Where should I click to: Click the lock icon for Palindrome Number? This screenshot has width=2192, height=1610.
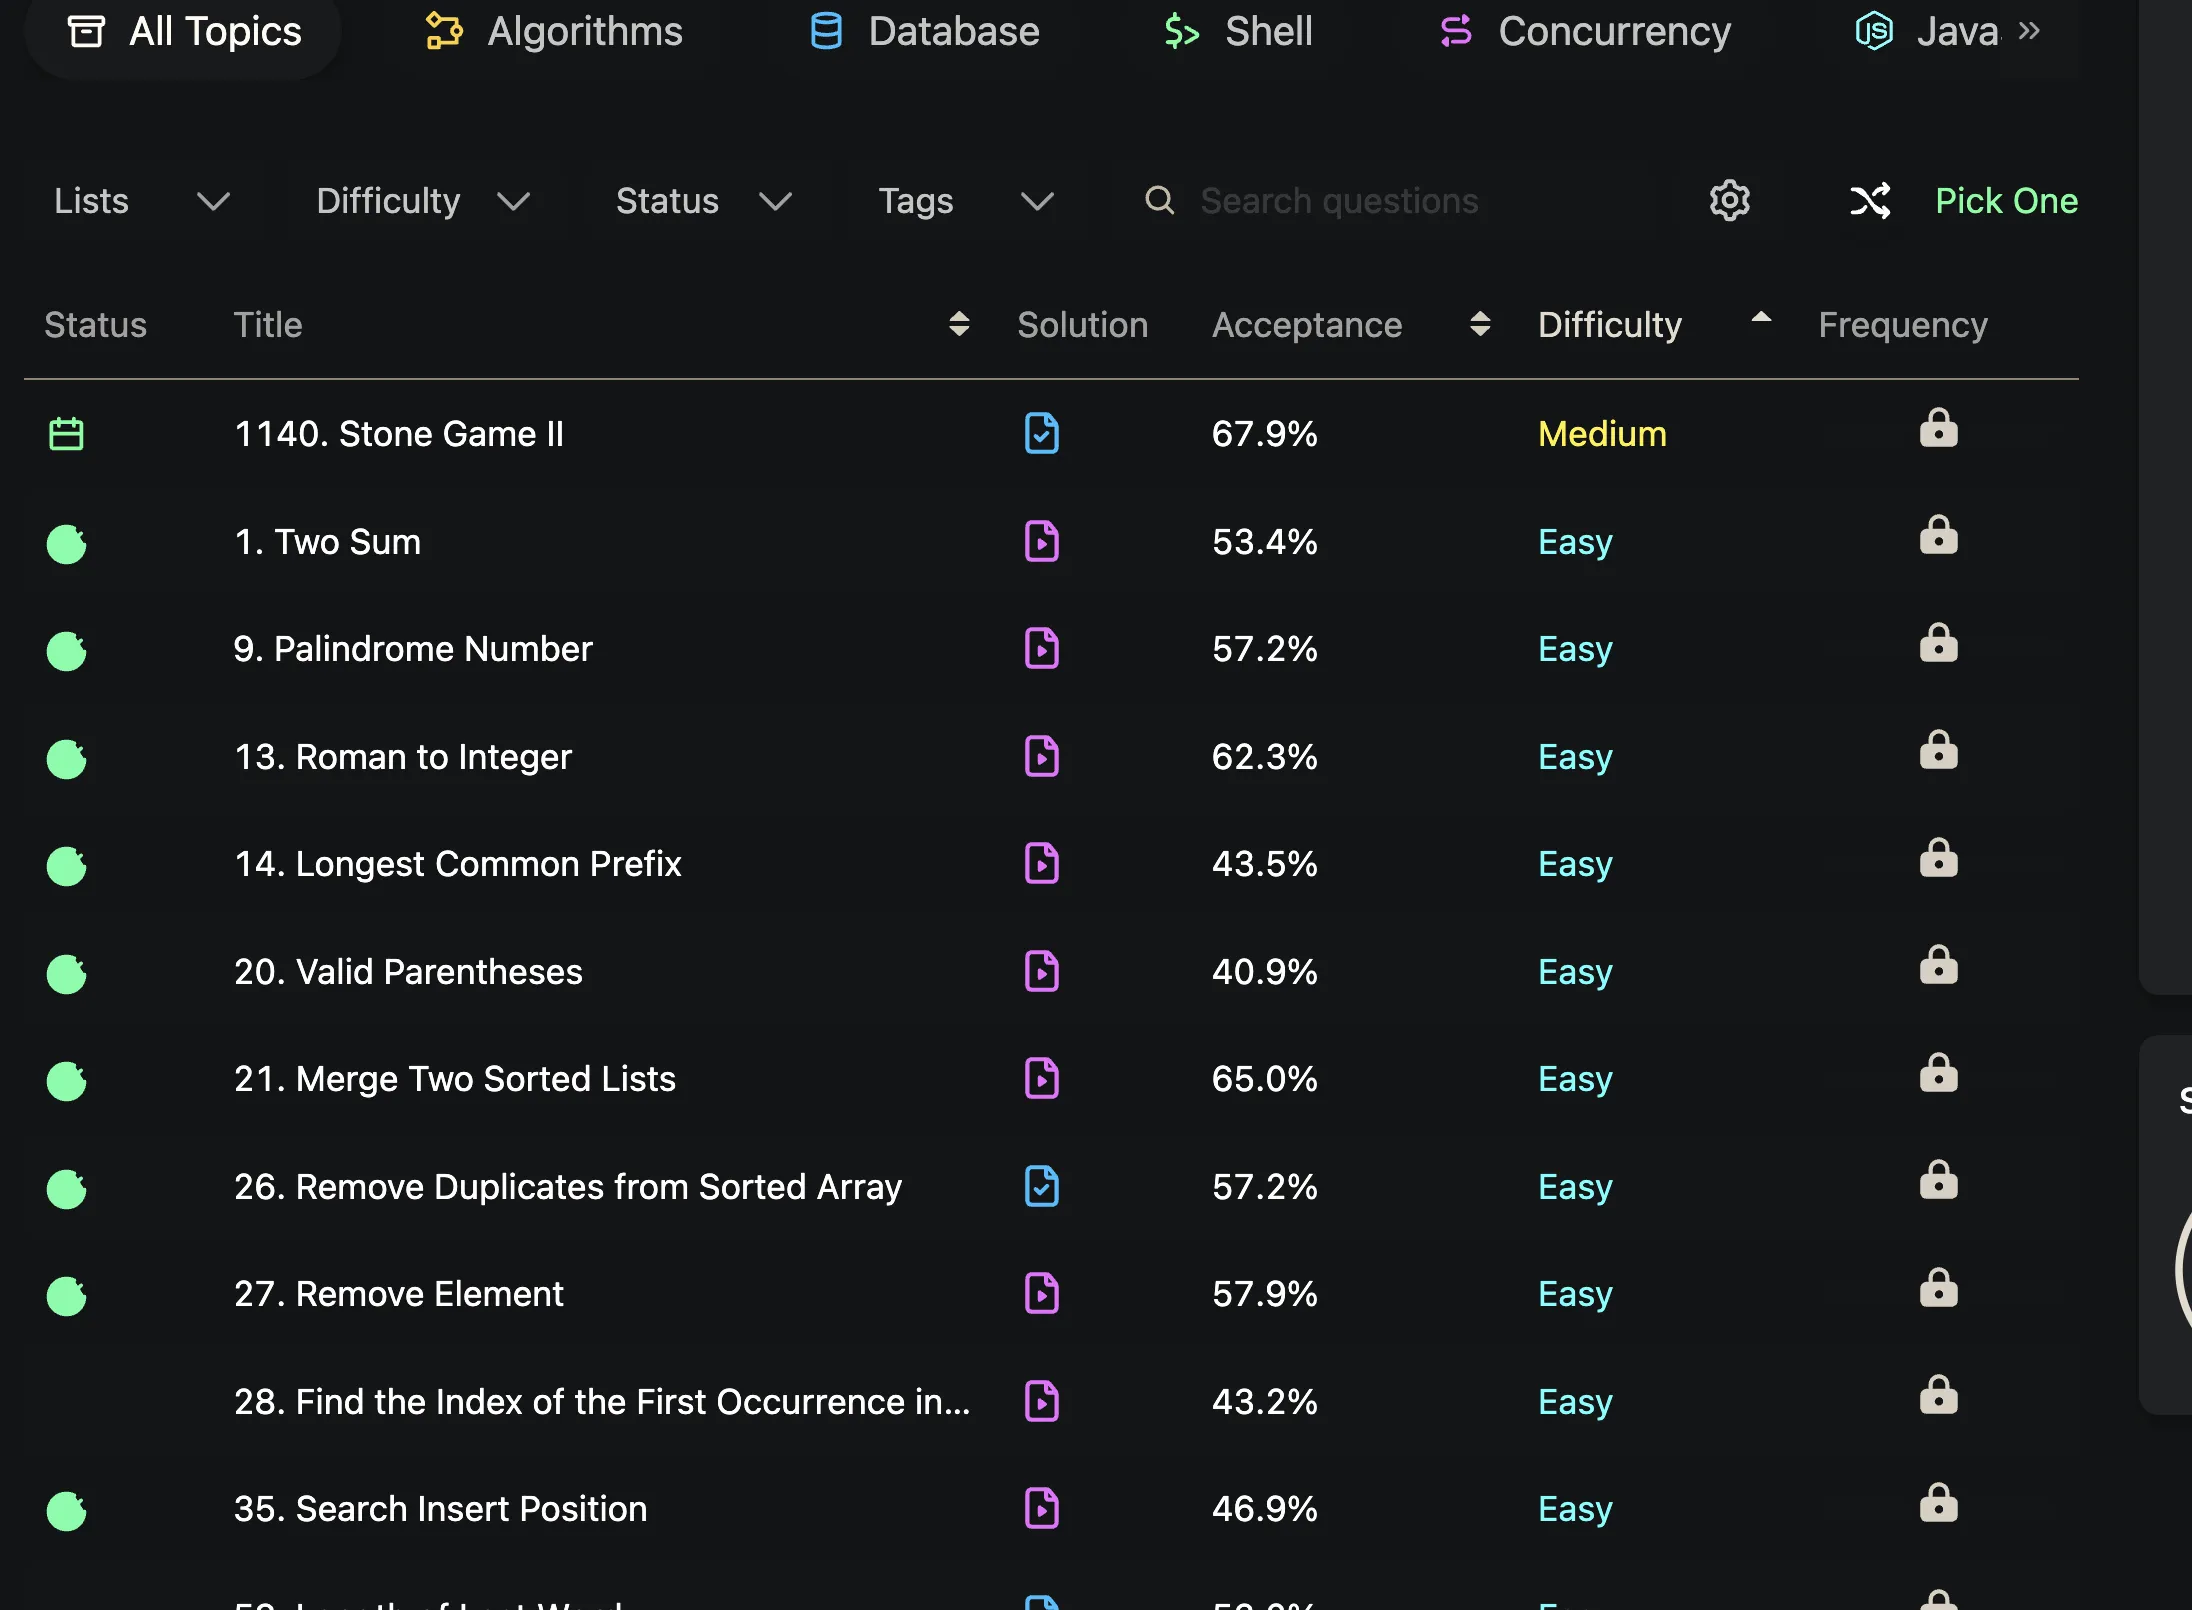click(1938, 643)
